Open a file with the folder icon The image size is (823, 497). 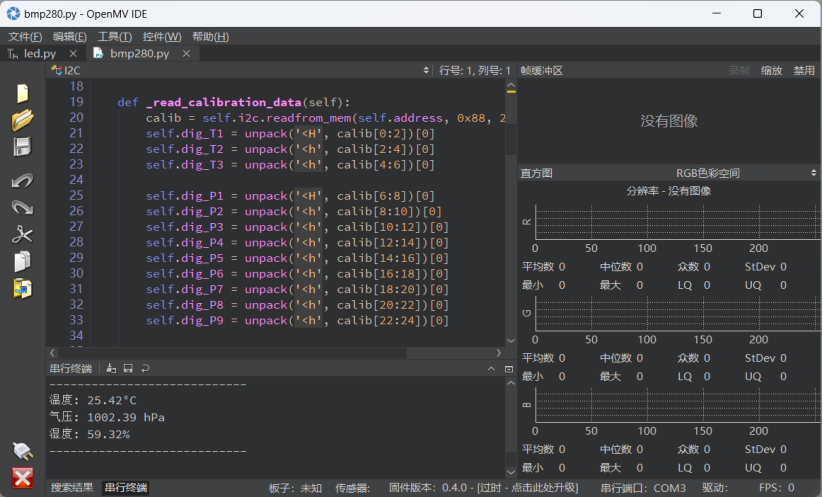(22, 120)
